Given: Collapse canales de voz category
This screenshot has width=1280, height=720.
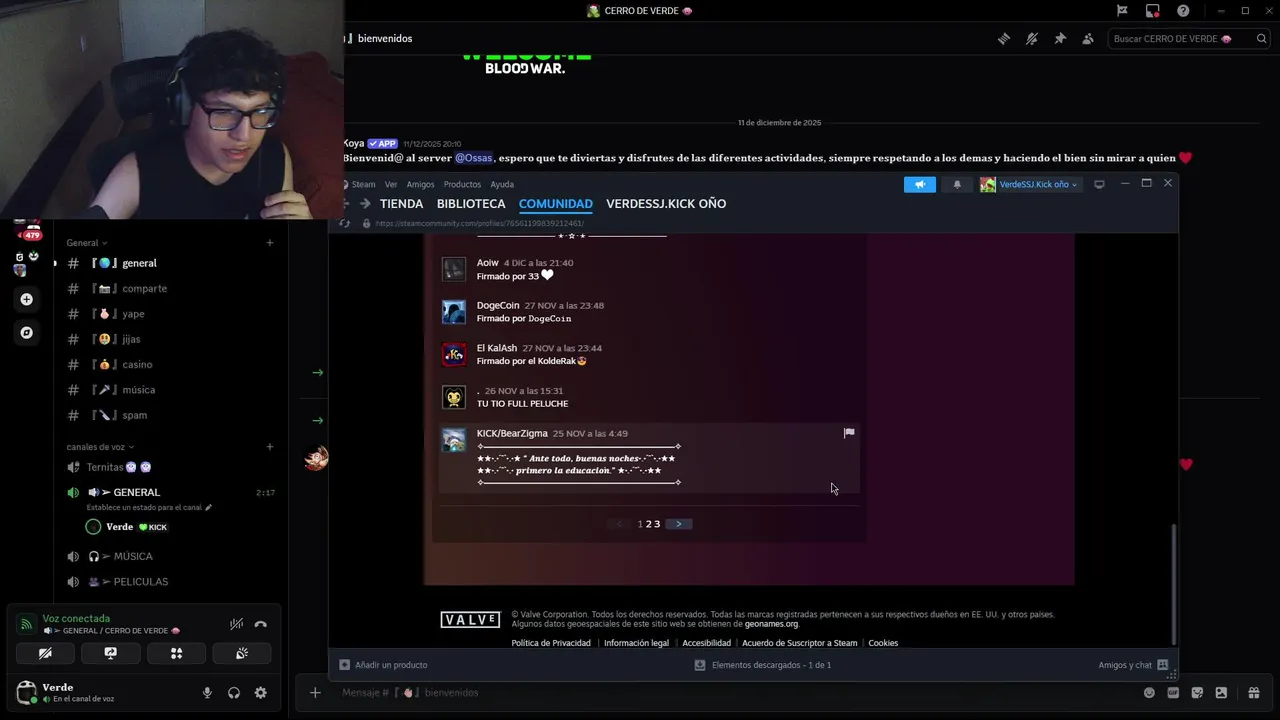Looking at the screenshot, I should 100,447.
